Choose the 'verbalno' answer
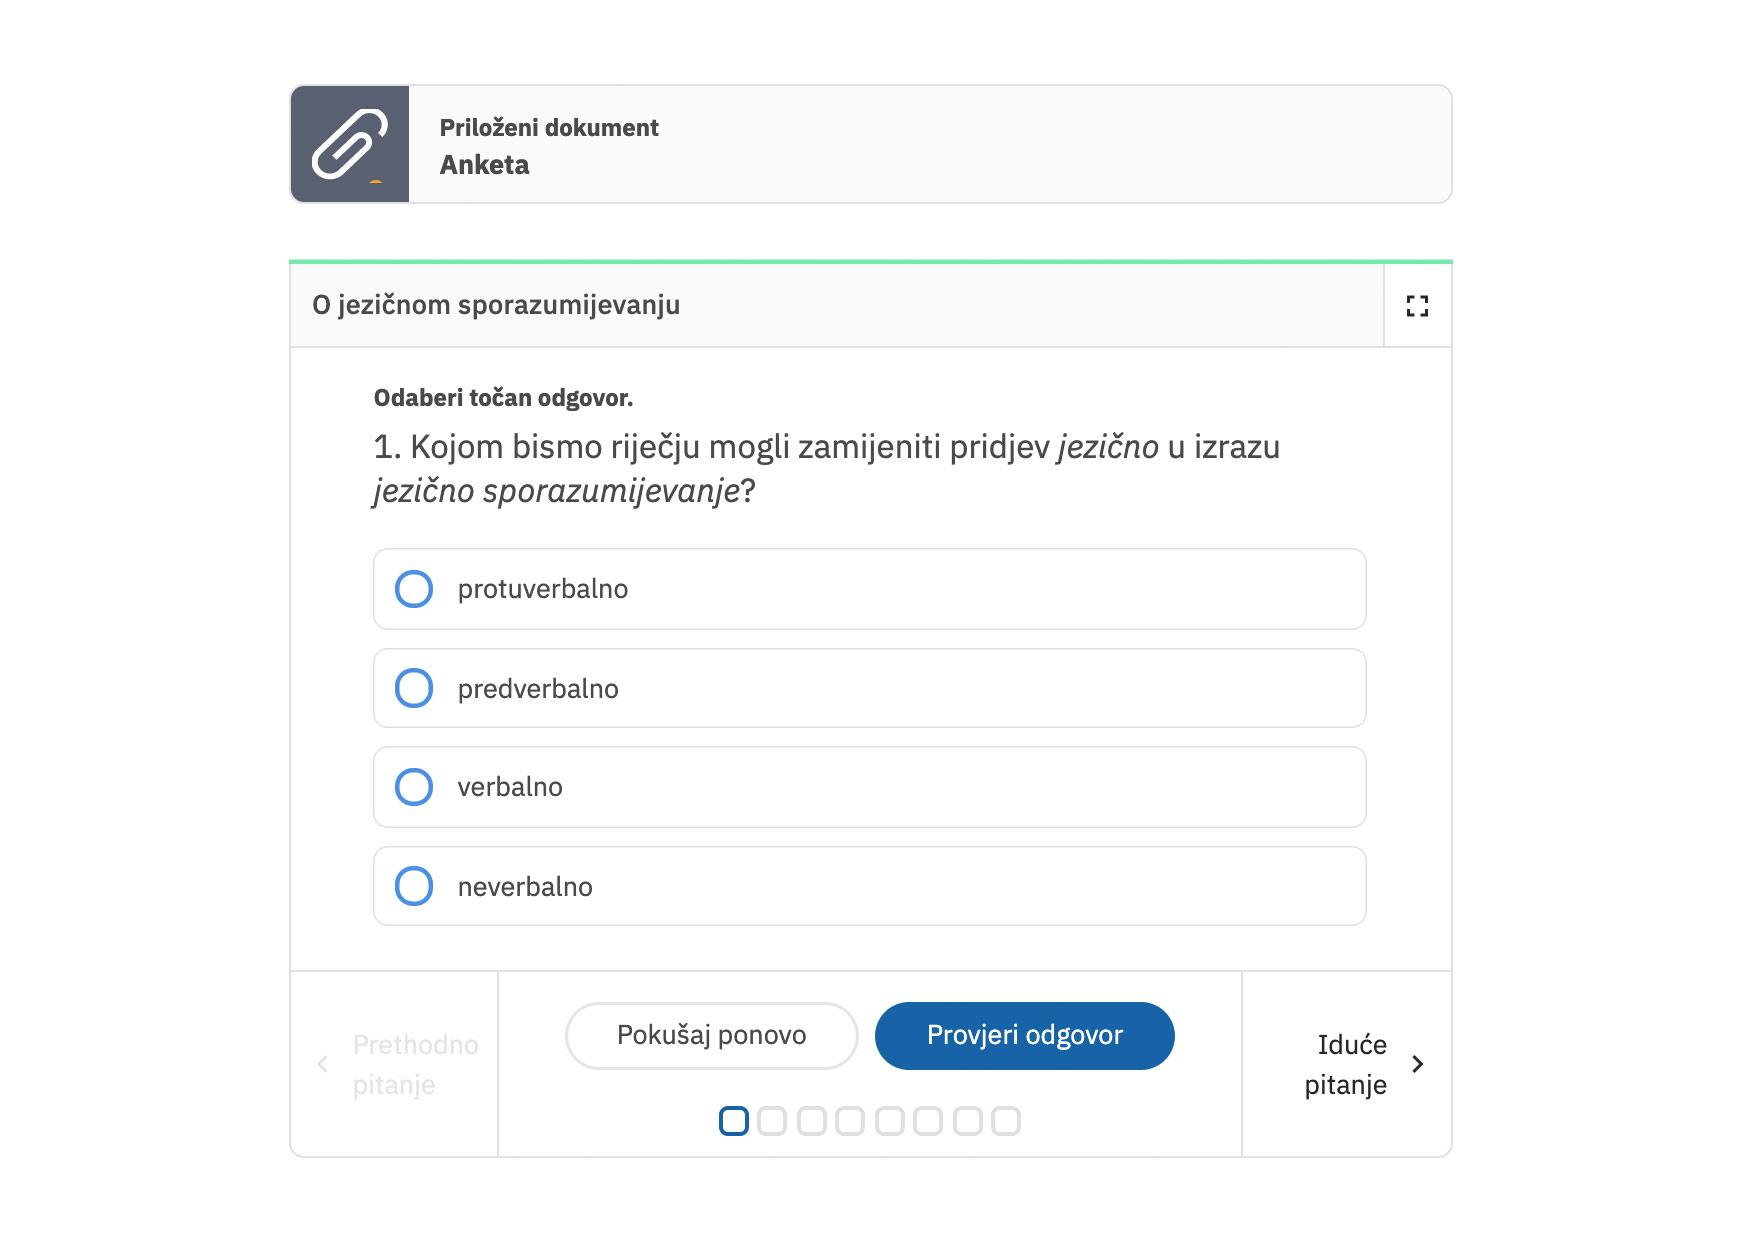 tap(414, 787)
